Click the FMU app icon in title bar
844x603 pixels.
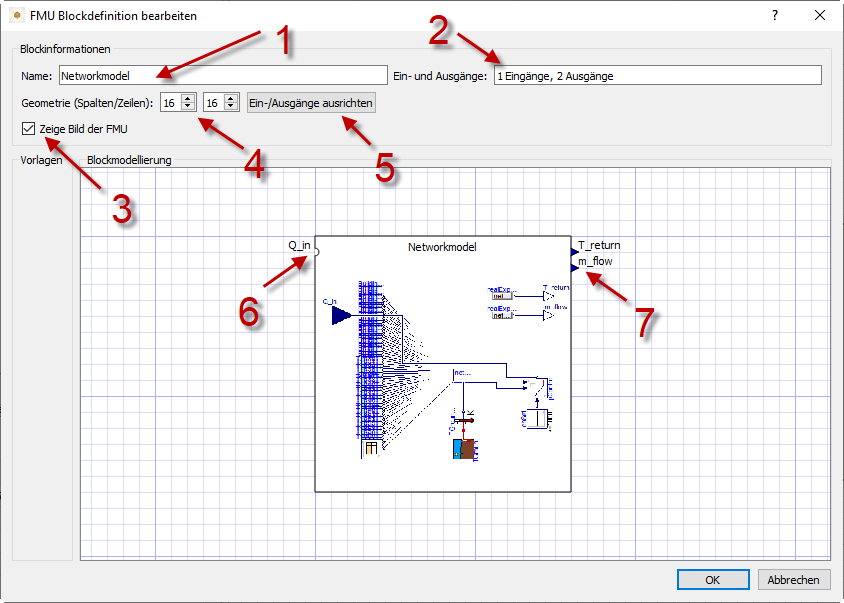click(17, 15)
